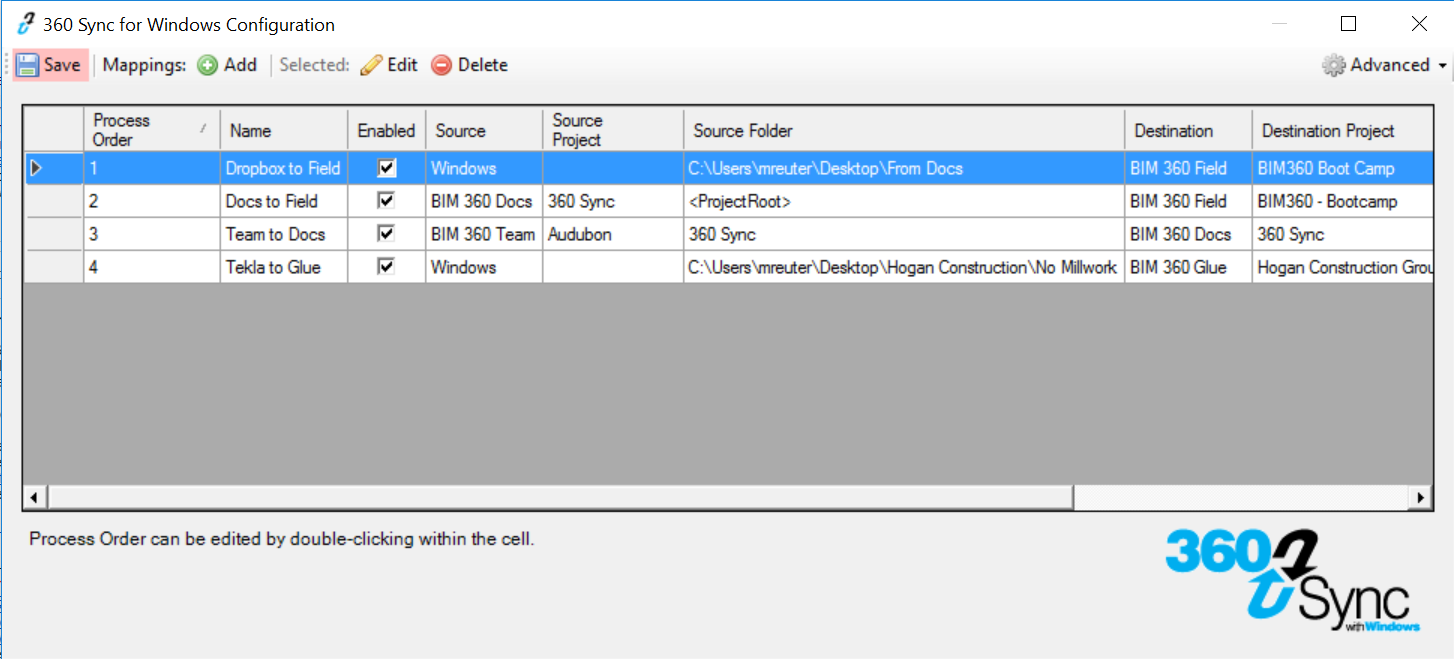The image size is (1454, 659).
Task: Toggle Enabled checkbox for Team to Docs
Action: click(x=386, y=234)
